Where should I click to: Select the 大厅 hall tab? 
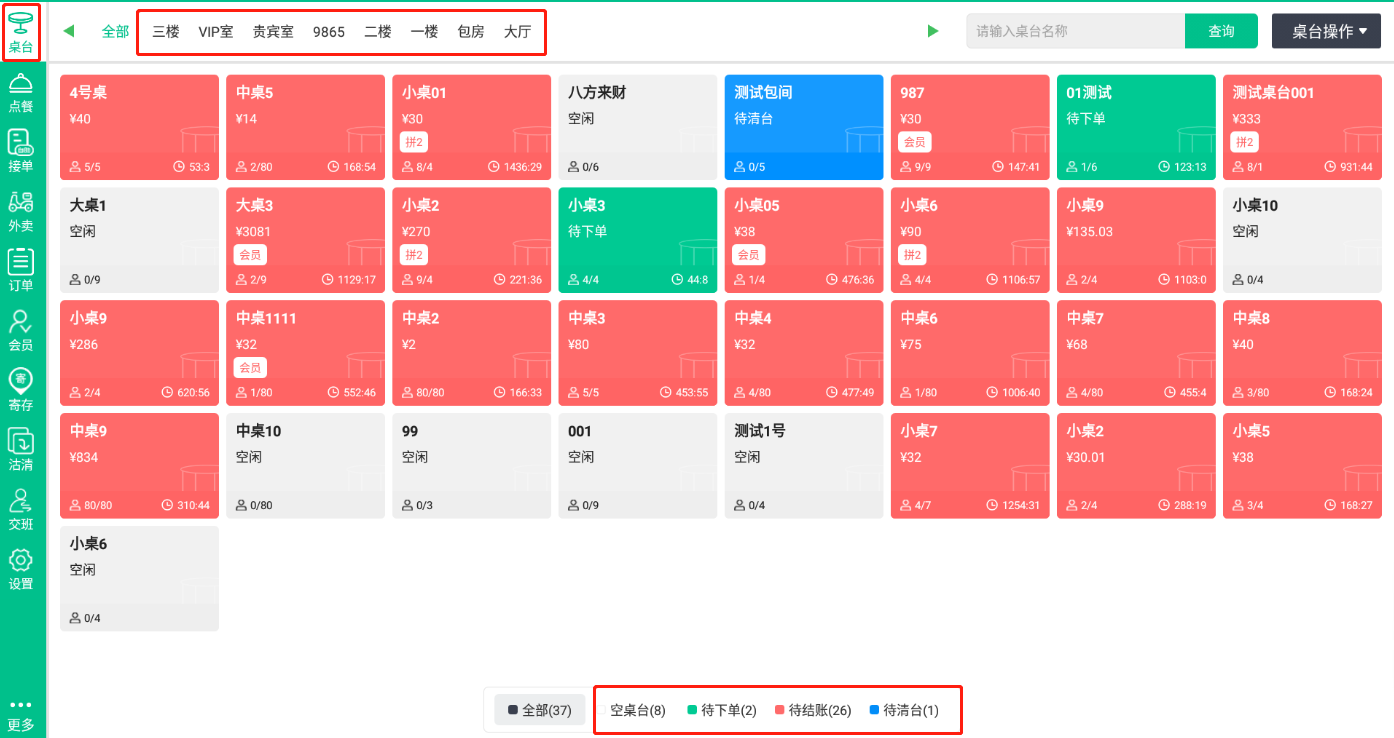517,31
